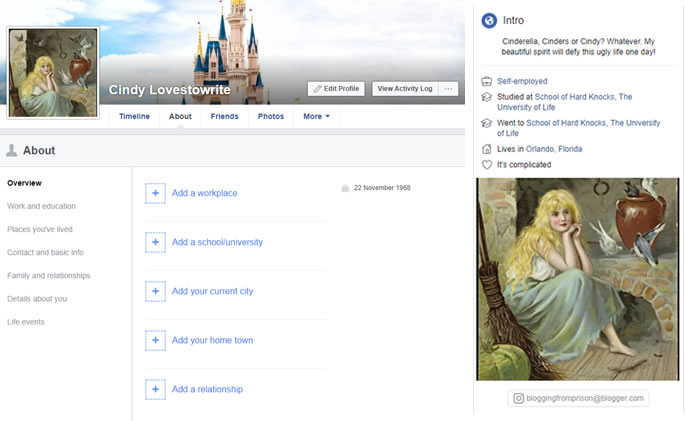Go to the Photos tab
The image size is (685, 421).
pyautogui.click(x=270, y=116)
